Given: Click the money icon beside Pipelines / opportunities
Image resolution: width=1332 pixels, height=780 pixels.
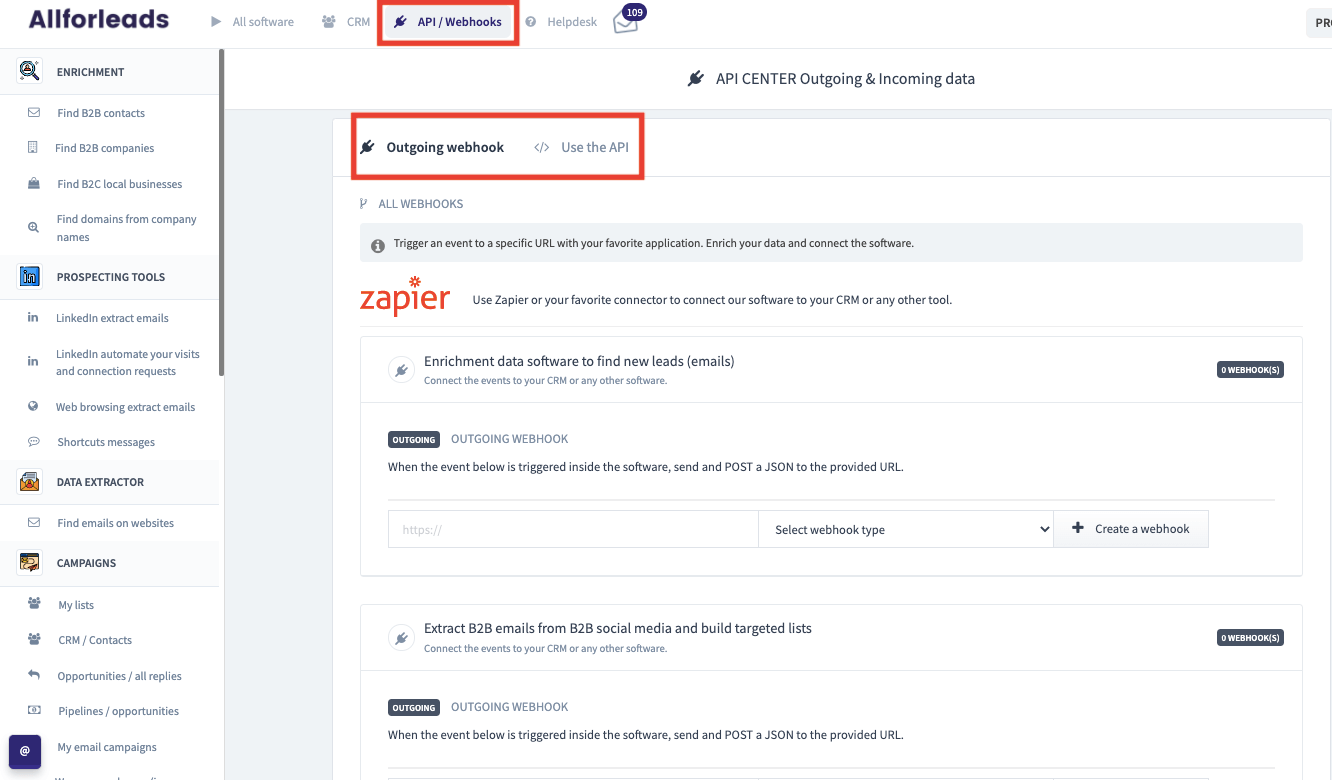Looking at the screenshot, I should click(x=35, y=711).
